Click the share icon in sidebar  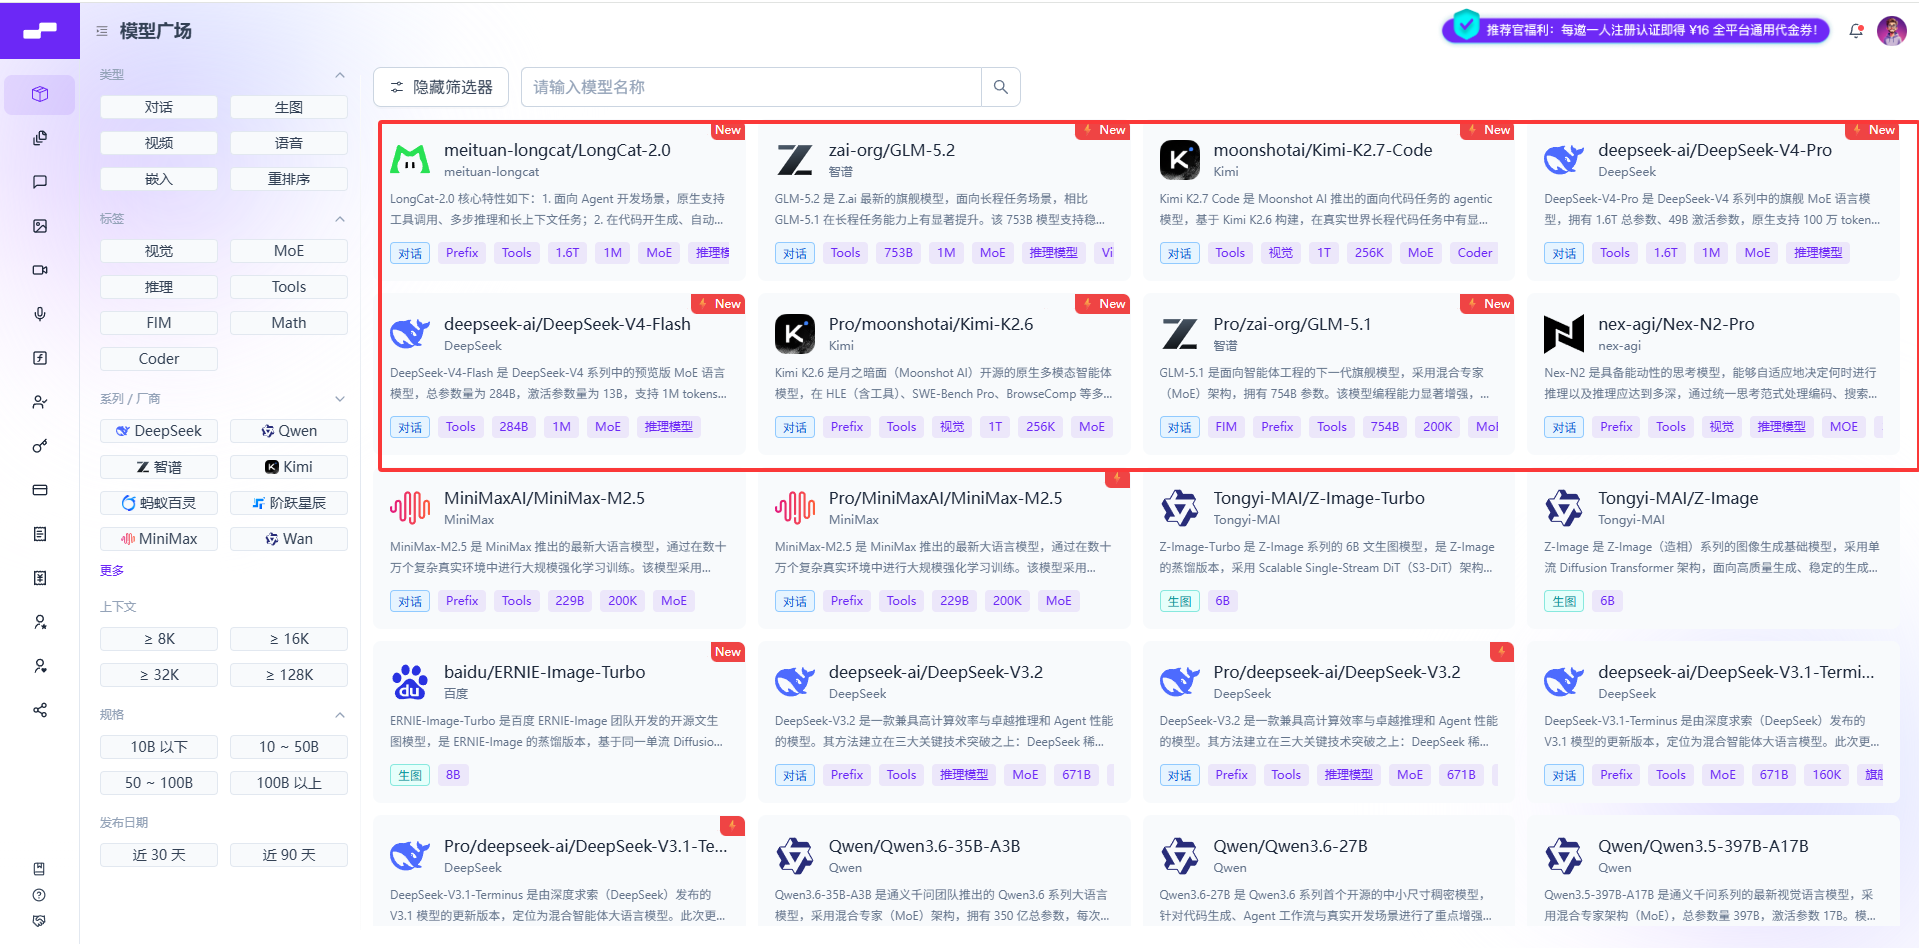point(40,710)
